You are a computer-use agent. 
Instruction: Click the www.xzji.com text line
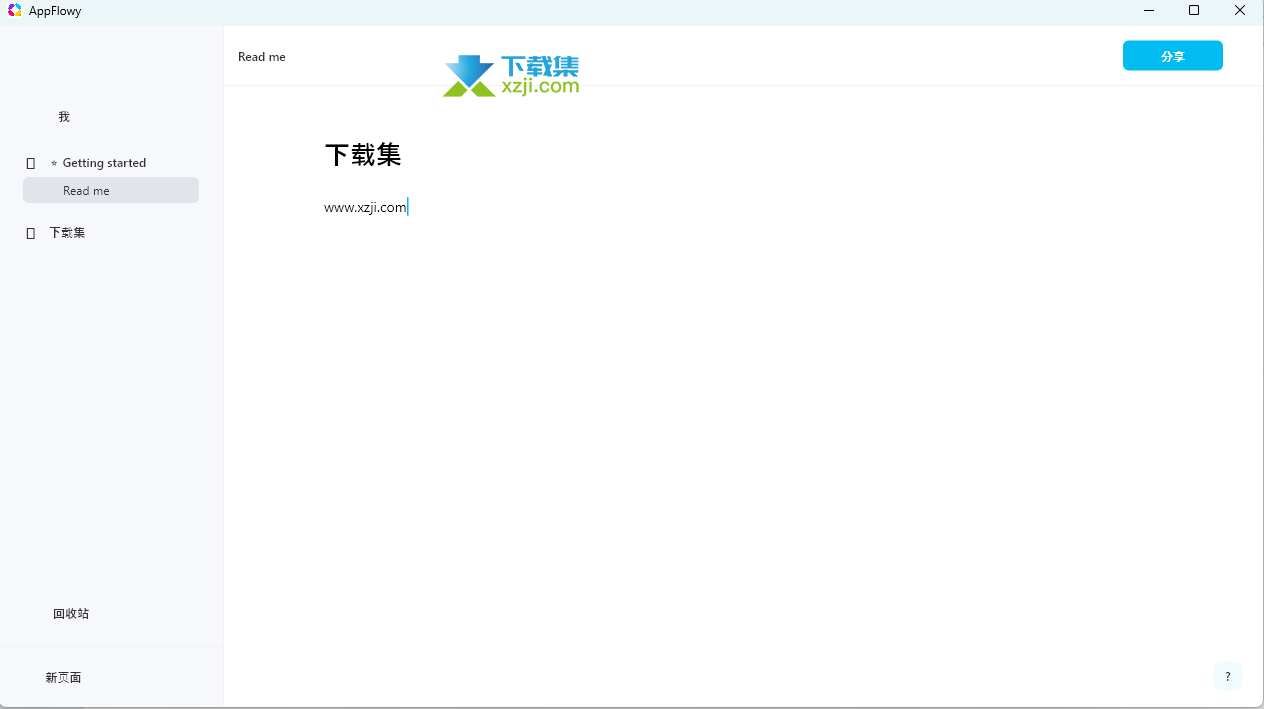pyautogui.click(x=365, y=207)
